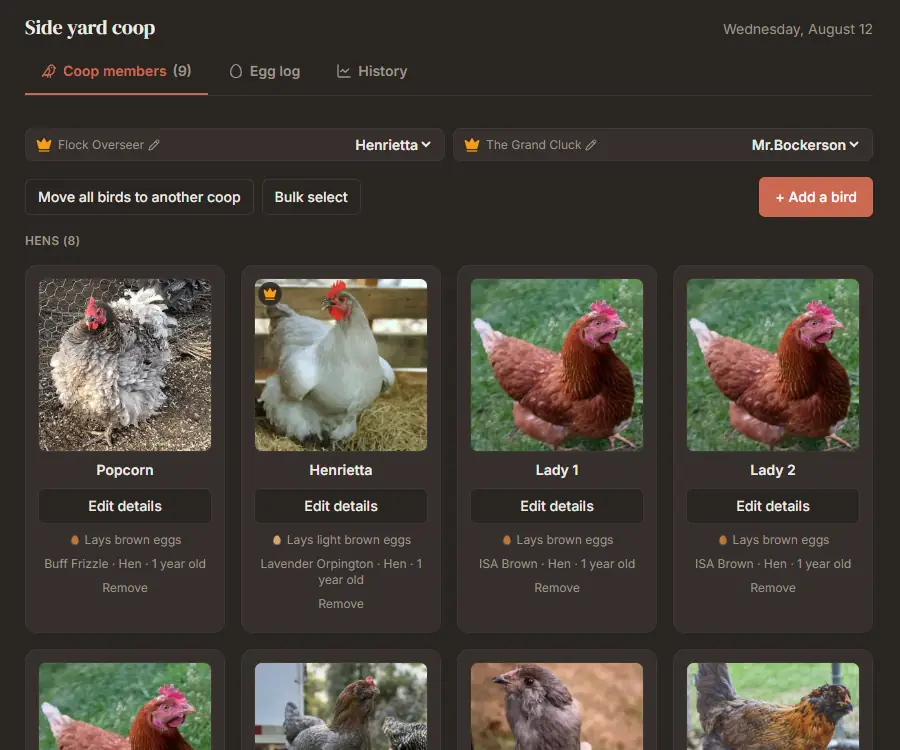Open Lady 1's photo thumbnail
Screen dimensions: 900x750
557,365
